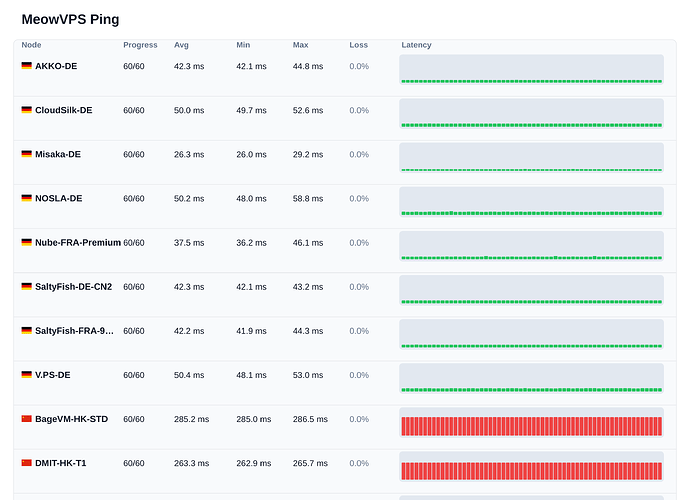Screen dimensions: 690x500
Task: Click the Loss column header
Action: pyautogui.click(x=358, y=45)
